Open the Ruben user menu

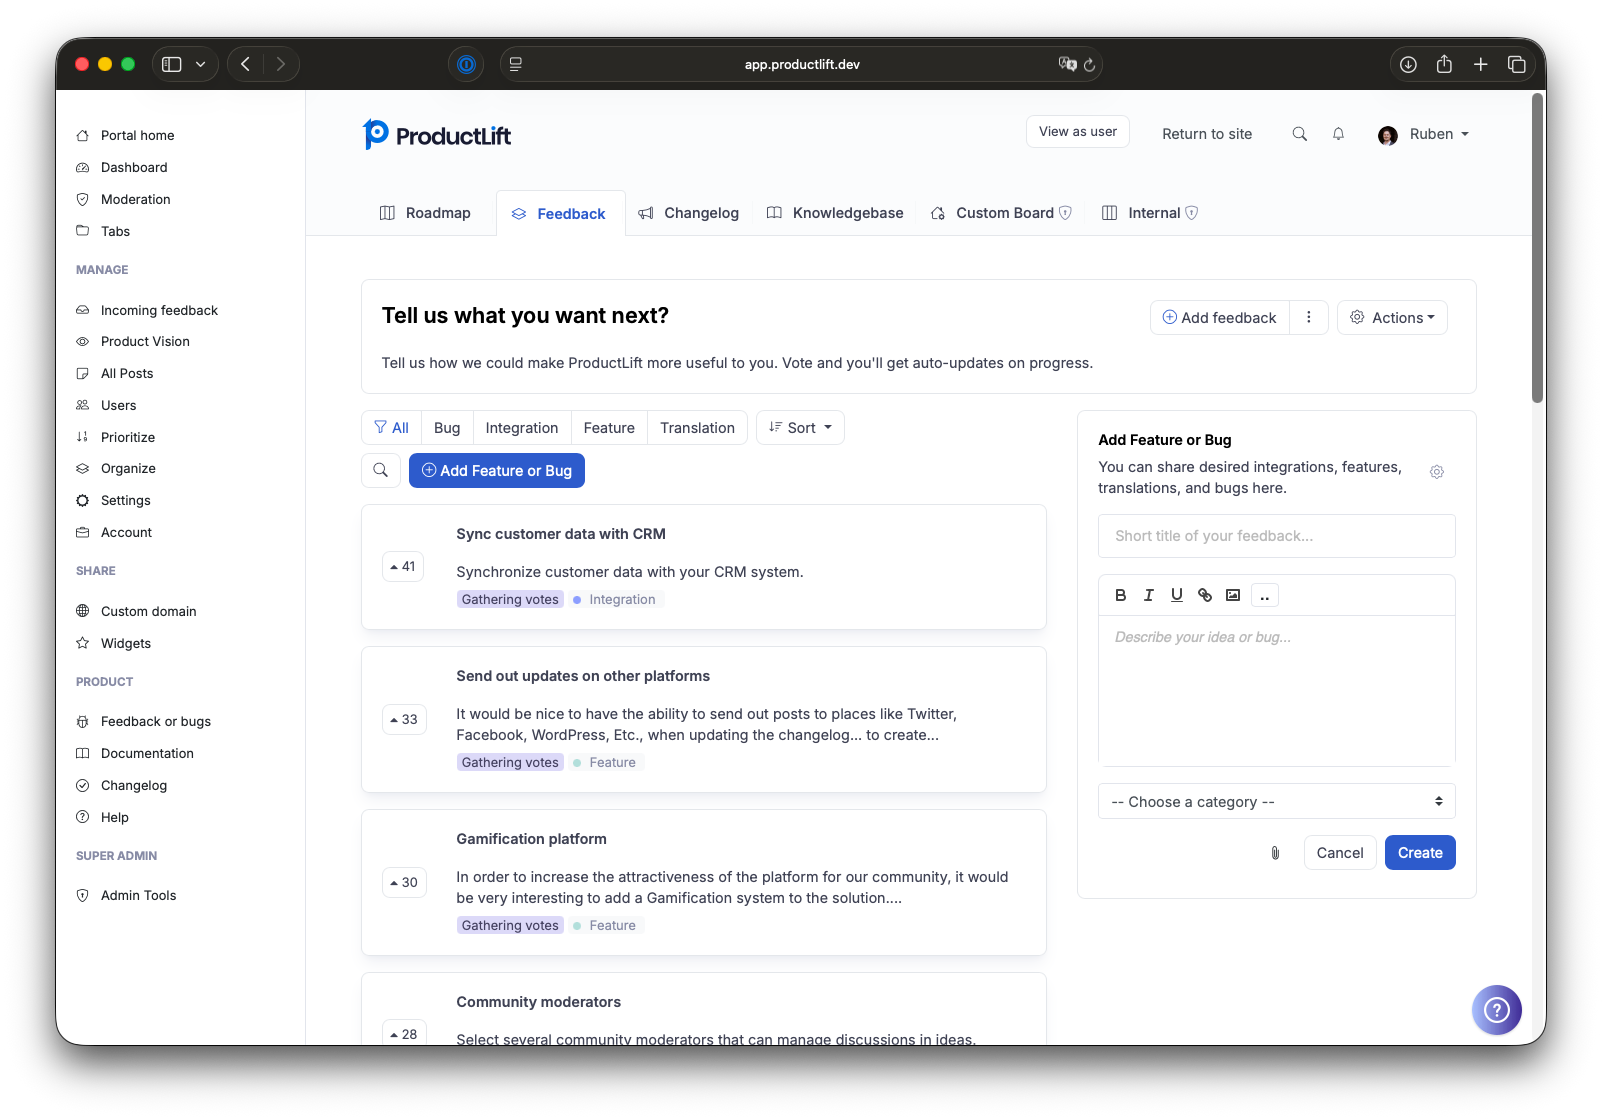1439,134
